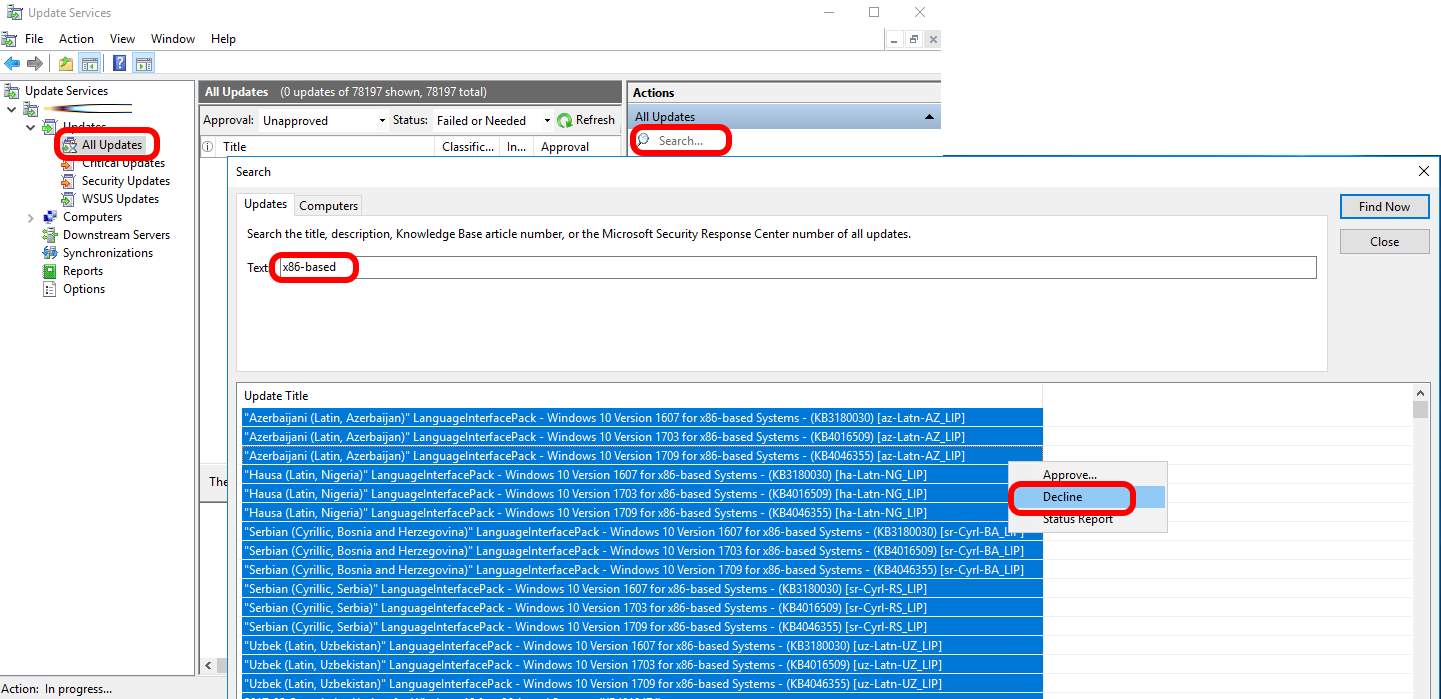Click the blue Help question mark icon

pos(119,64)
